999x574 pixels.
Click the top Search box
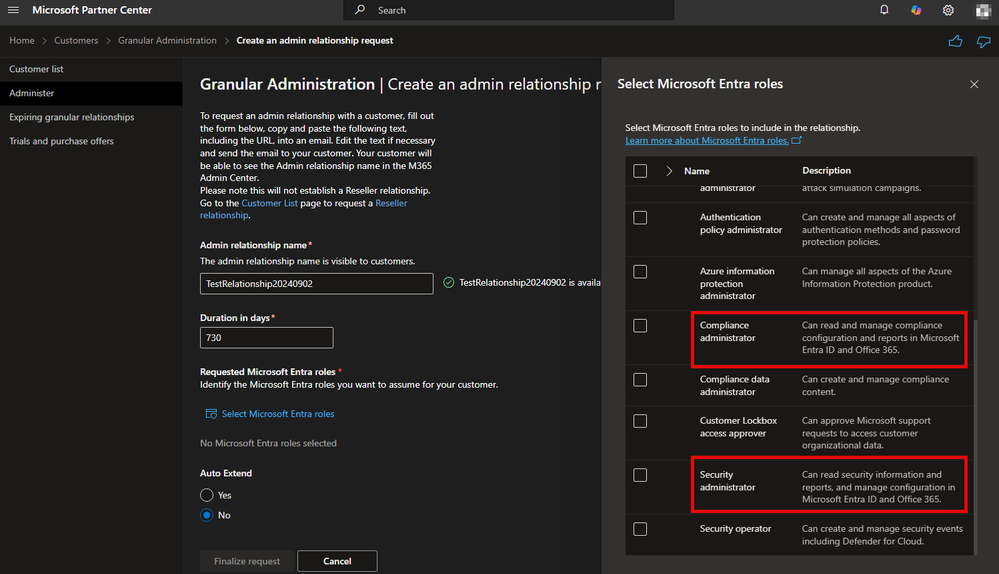tap(508, 10)
